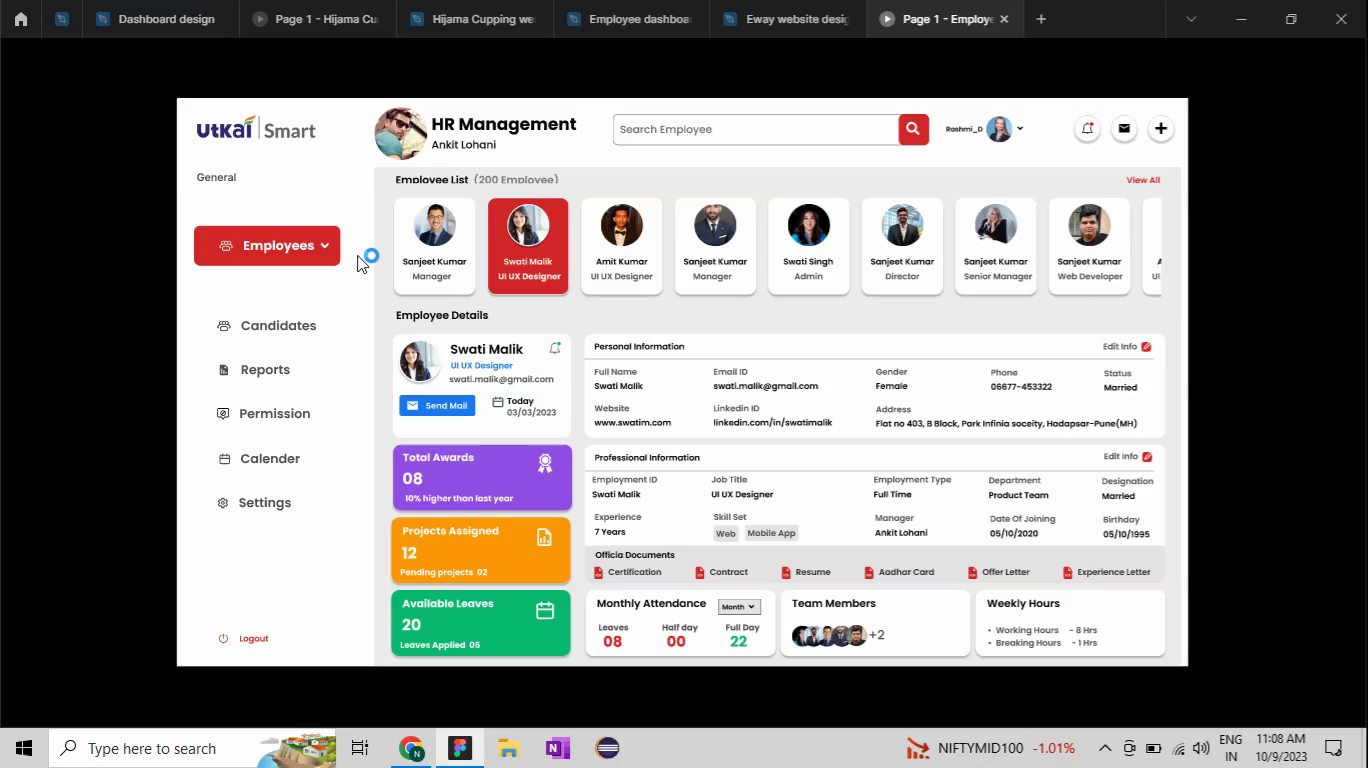Click the Calender icon in the sidebar
1368x768 pixels.
(x=222, y=458)
